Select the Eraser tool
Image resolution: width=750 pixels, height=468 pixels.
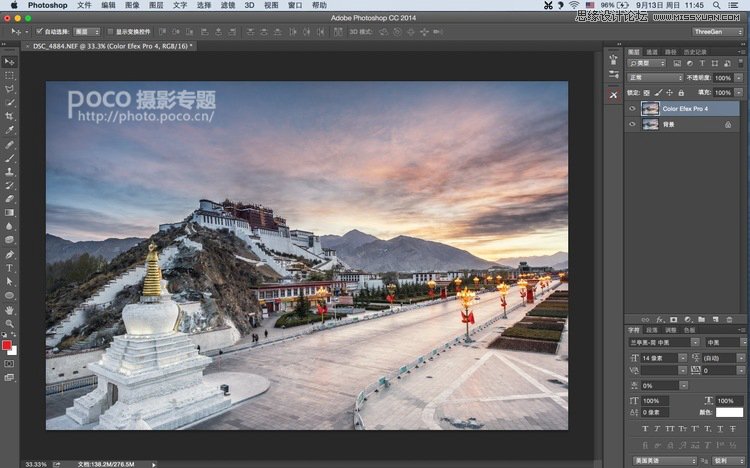pyautogui.click(x=9, y=199)
